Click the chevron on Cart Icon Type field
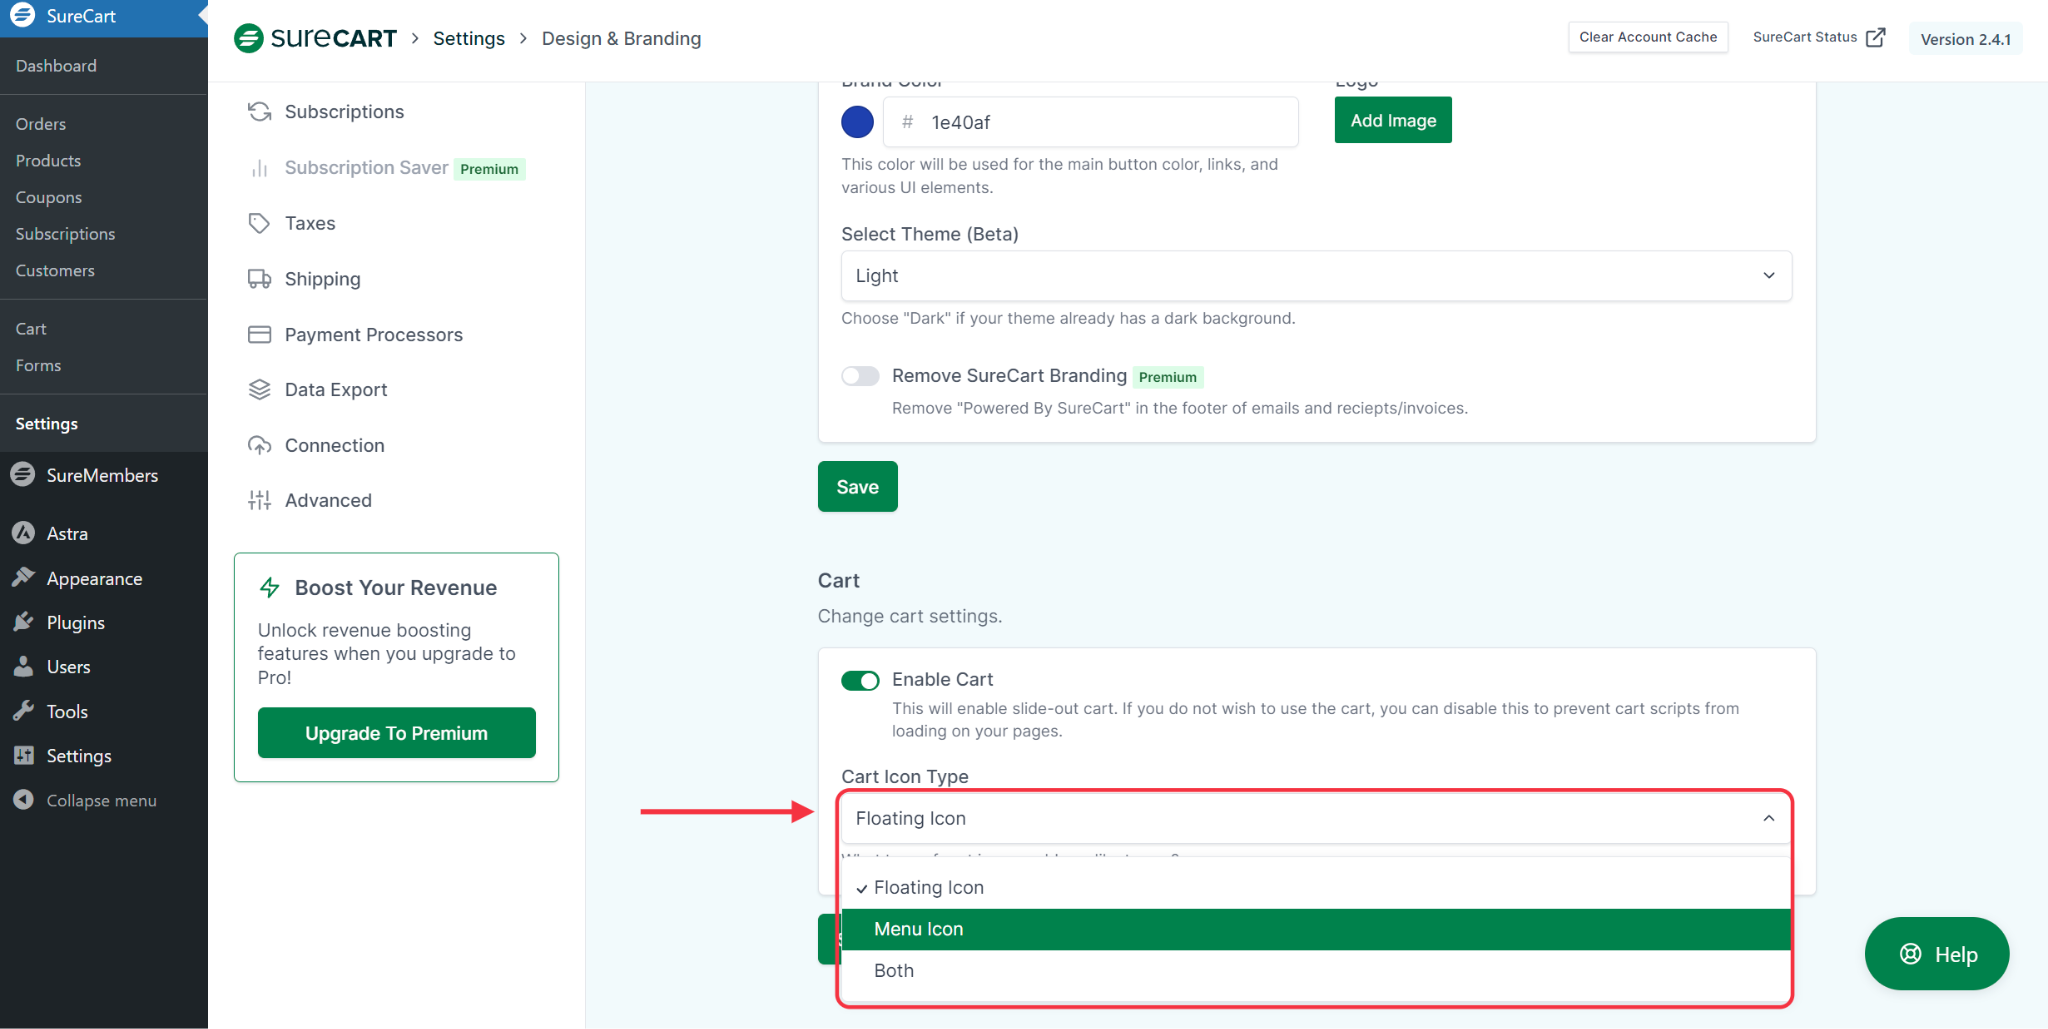 click(x=1769, y=818)
